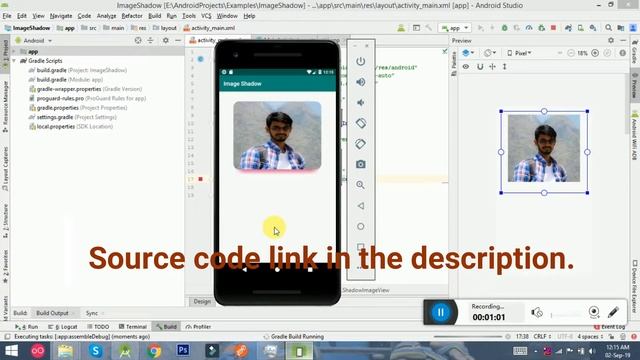Viewport: 640px width, 360px height.
Task: Click the emulator power button
Action: (x=360, y=61)
